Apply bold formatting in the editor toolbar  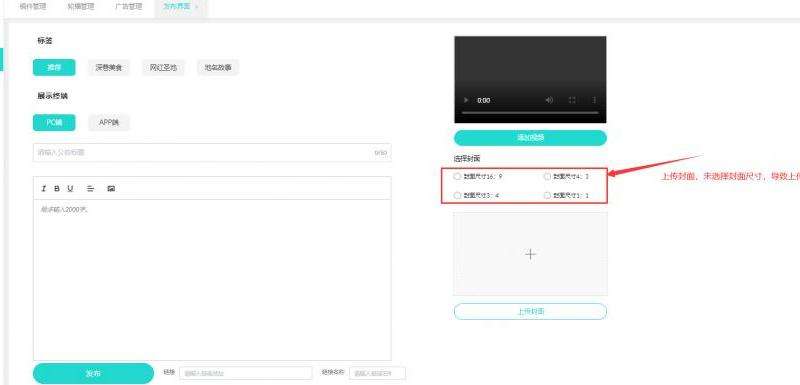[57, 189]
